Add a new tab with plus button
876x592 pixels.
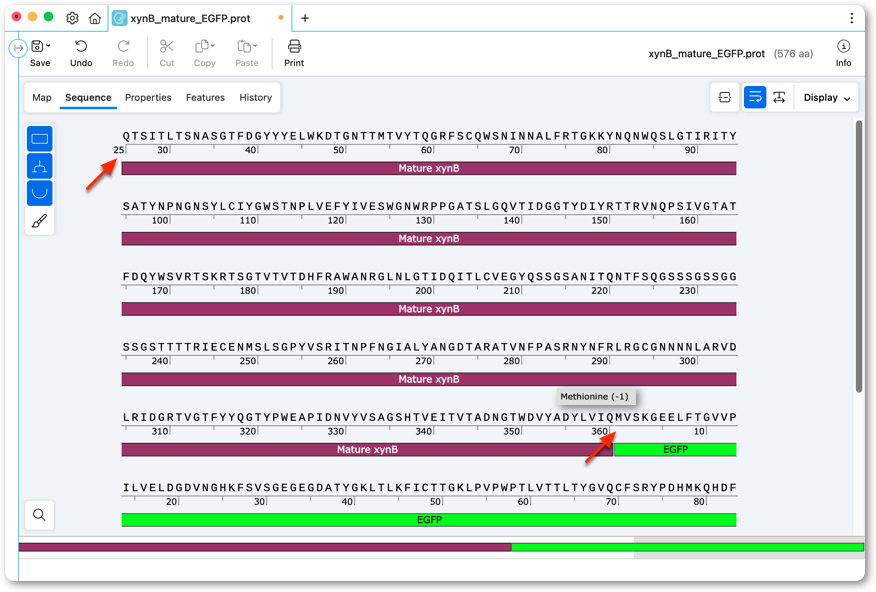[305, 18]
